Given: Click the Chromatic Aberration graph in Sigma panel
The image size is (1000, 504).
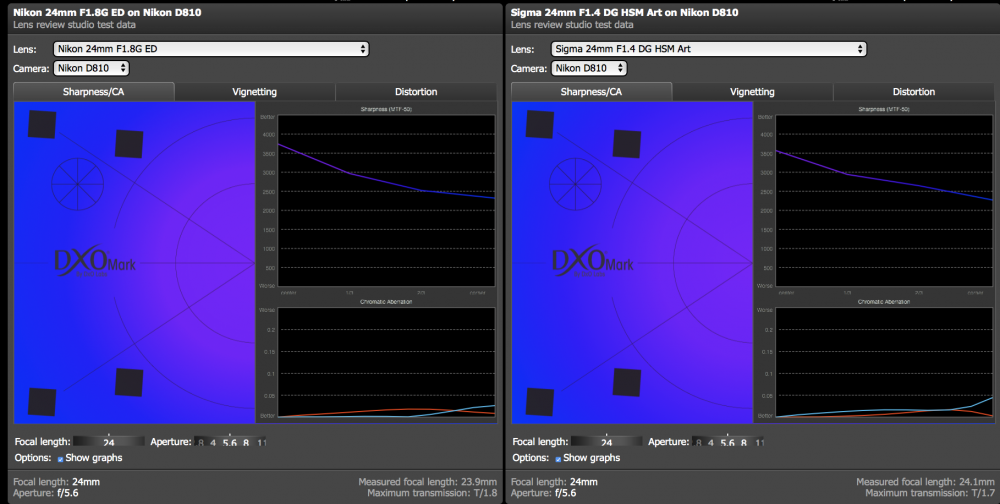Looking at the screenshot, I should click(884, 362).
